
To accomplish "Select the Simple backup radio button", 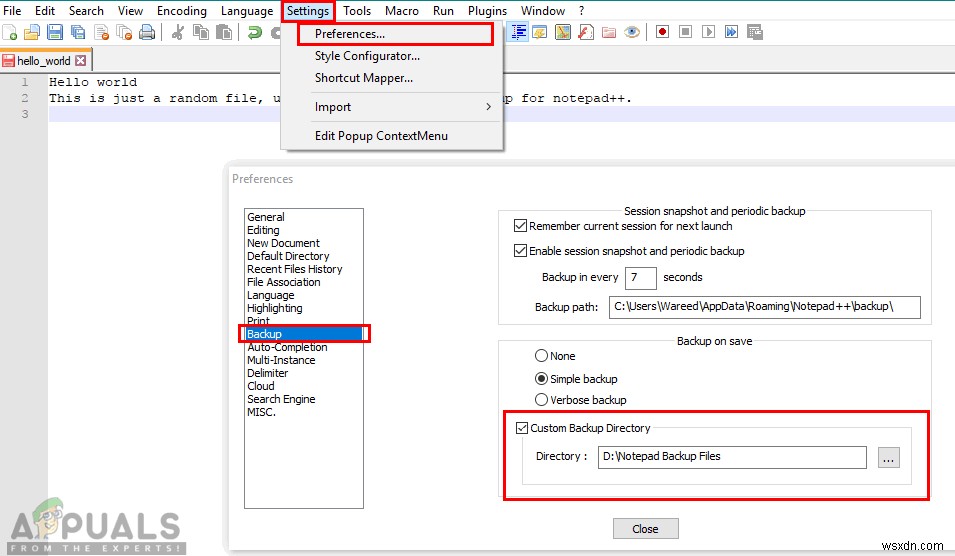I will [x=541, y=379].
